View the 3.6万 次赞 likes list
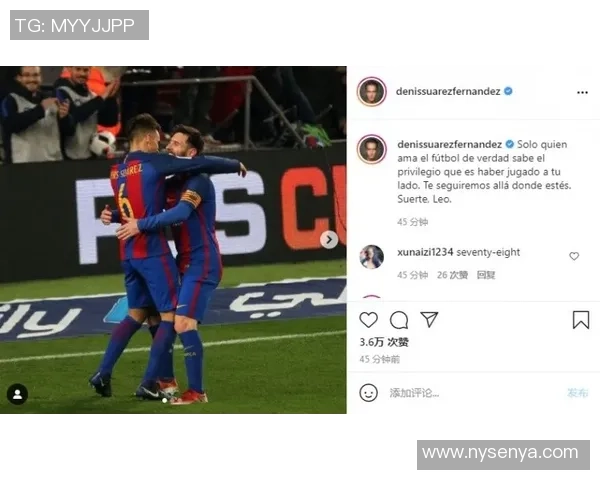The width and height of the screenshot is (600, 480). coord(384,342)
